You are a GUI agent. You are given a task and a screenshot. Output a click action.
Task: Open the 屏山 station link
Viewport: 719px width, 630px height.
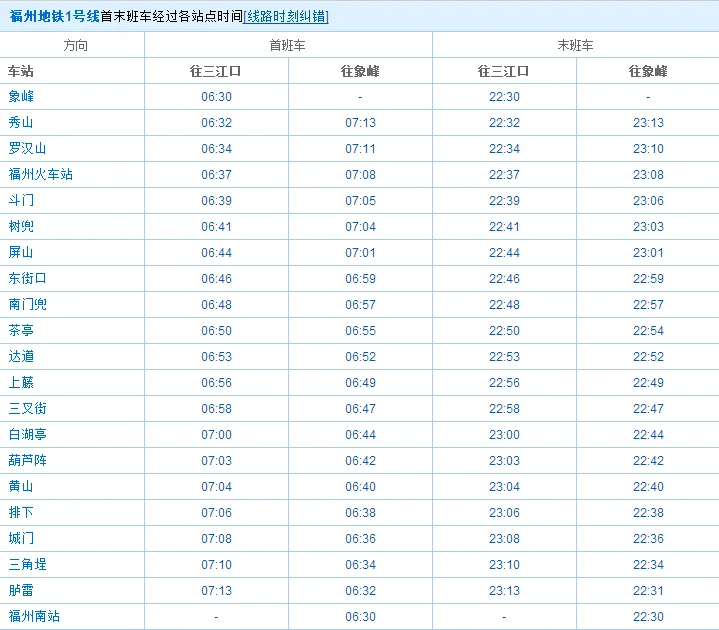21,253
